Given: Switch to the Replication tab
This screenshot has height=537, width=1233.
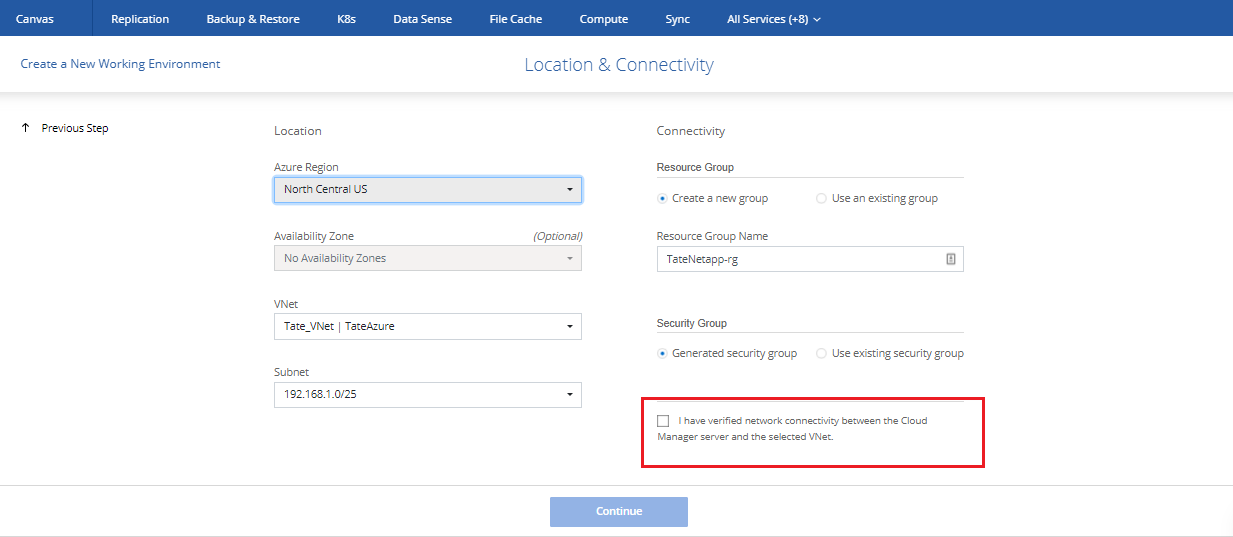Looking at the screenshot, I should pyautogui.click(x=140, y=19).
